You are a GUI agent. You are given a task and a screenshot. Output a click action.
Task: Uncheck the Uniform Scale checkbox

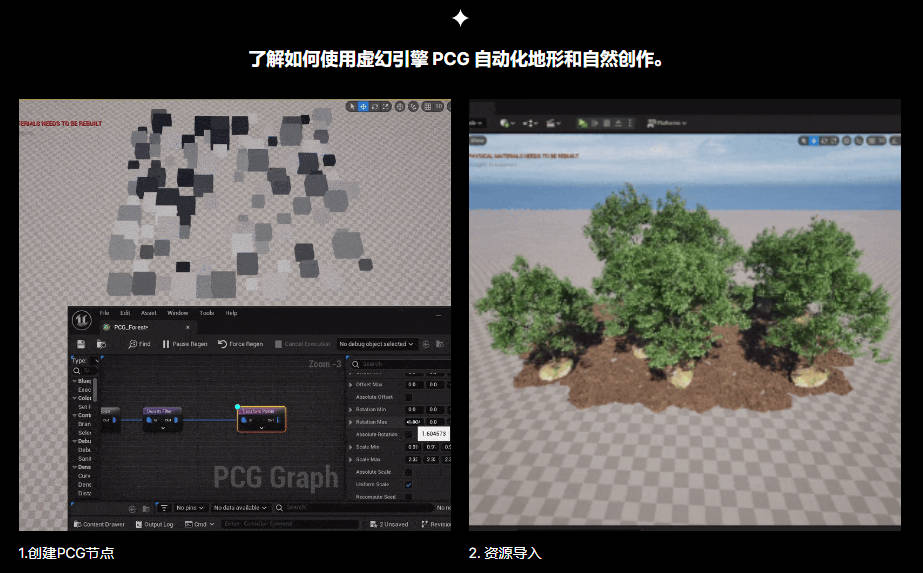(409, 484)
